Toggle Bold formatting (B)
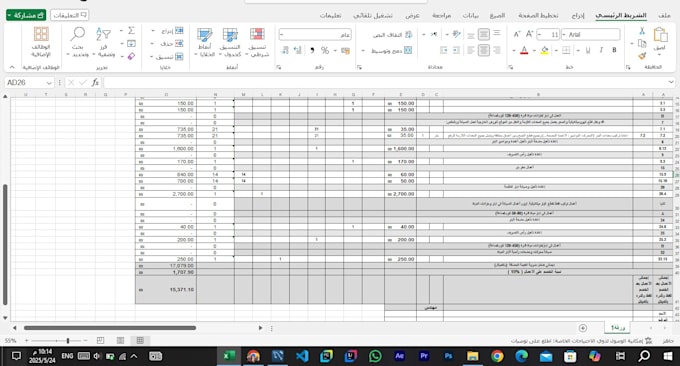This screenshot has width=680, height=366. 614,50
